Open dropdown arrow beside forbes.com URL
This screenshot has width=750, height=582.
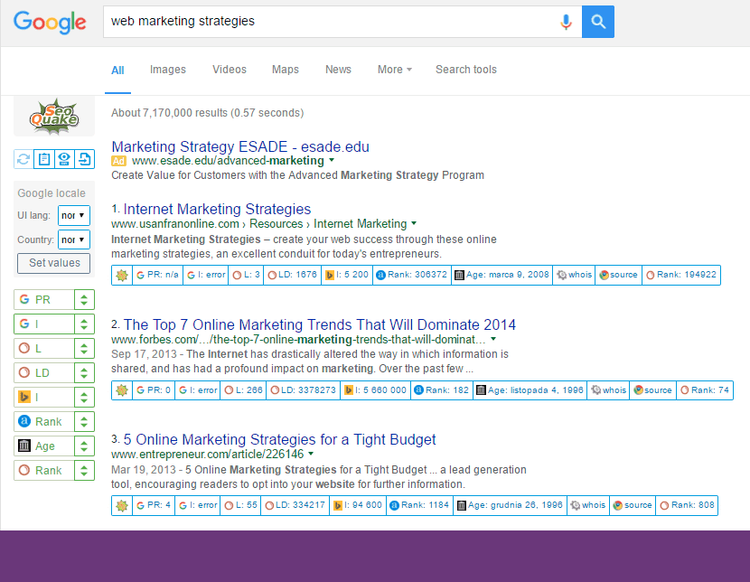(x=493, y=339)
